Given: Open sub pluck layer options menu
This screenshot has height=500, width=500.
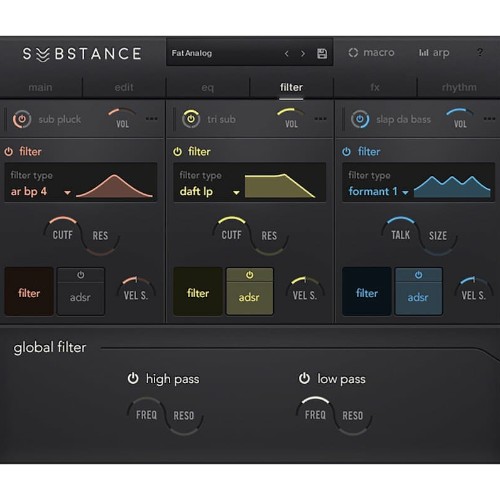Looking at the screenshot, I should point(152,118).
